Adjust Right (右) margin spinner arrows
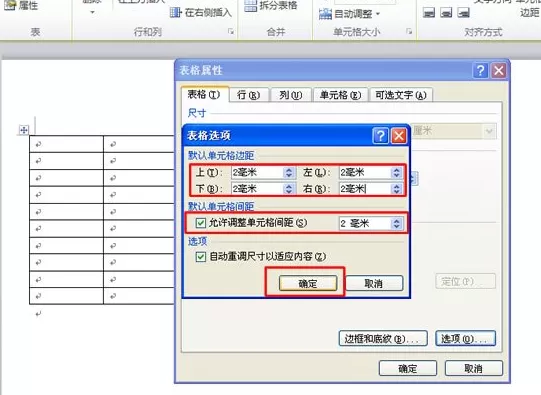541x395 pixels. click(x=396, y=188)
